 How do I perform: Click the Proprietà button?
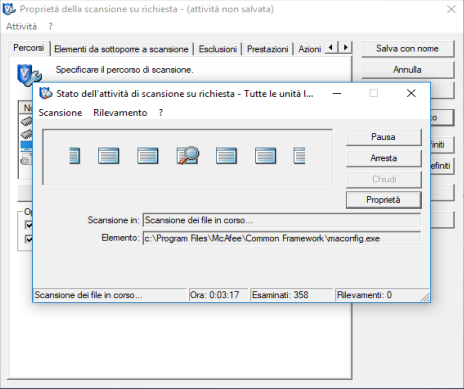click(x=384, y=200)
